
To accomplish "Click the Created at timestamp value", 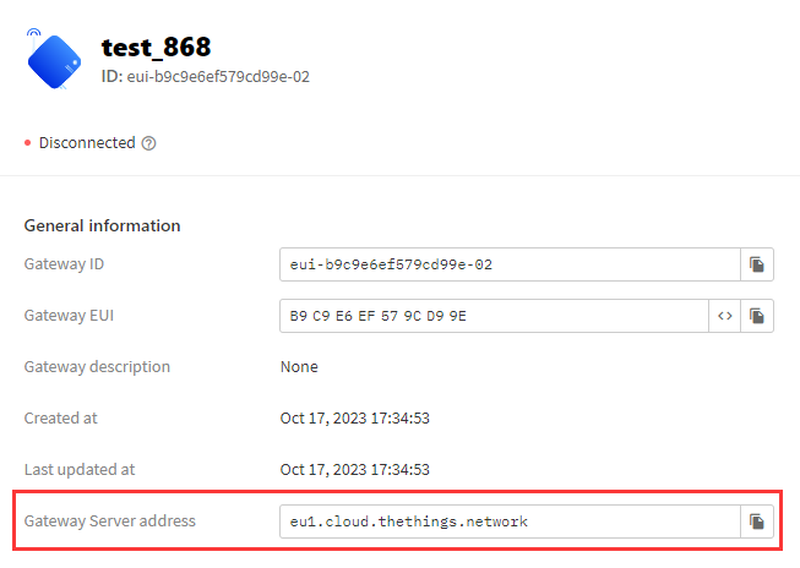I will click(354, 418).
